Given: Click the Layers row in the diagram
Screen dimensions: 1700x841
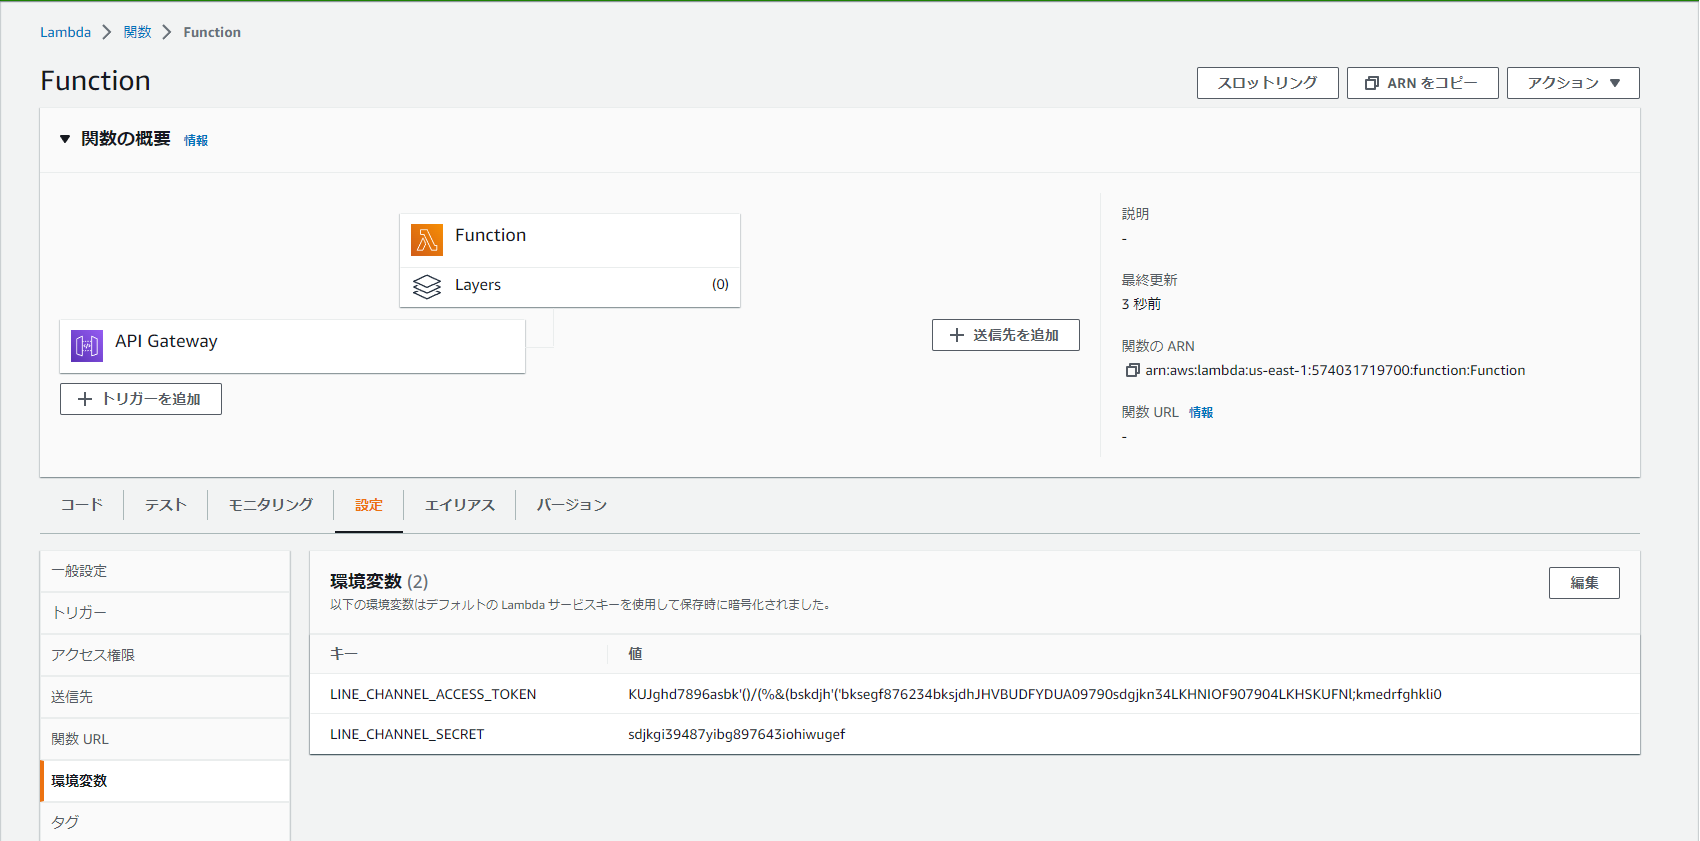Looking at the screenshot, I should coord(570,287).
